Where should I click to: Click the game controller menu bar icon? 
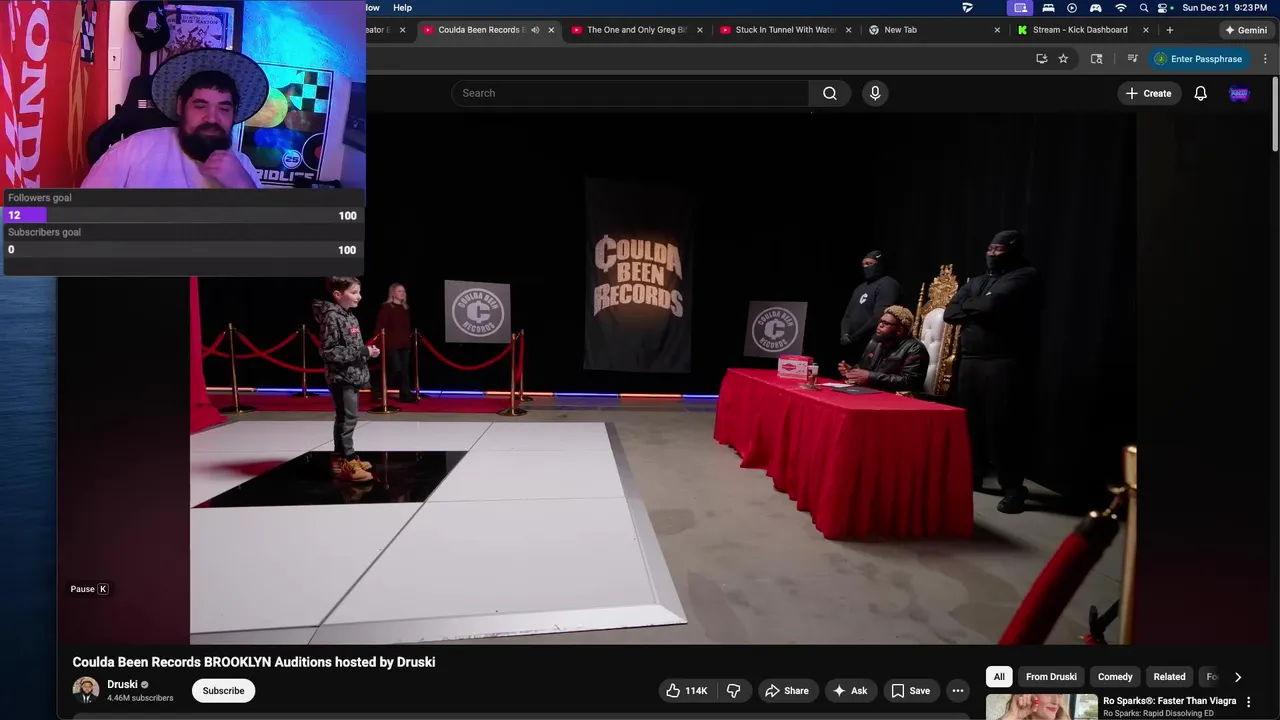pyautogui.click(x=1095, y=8)
